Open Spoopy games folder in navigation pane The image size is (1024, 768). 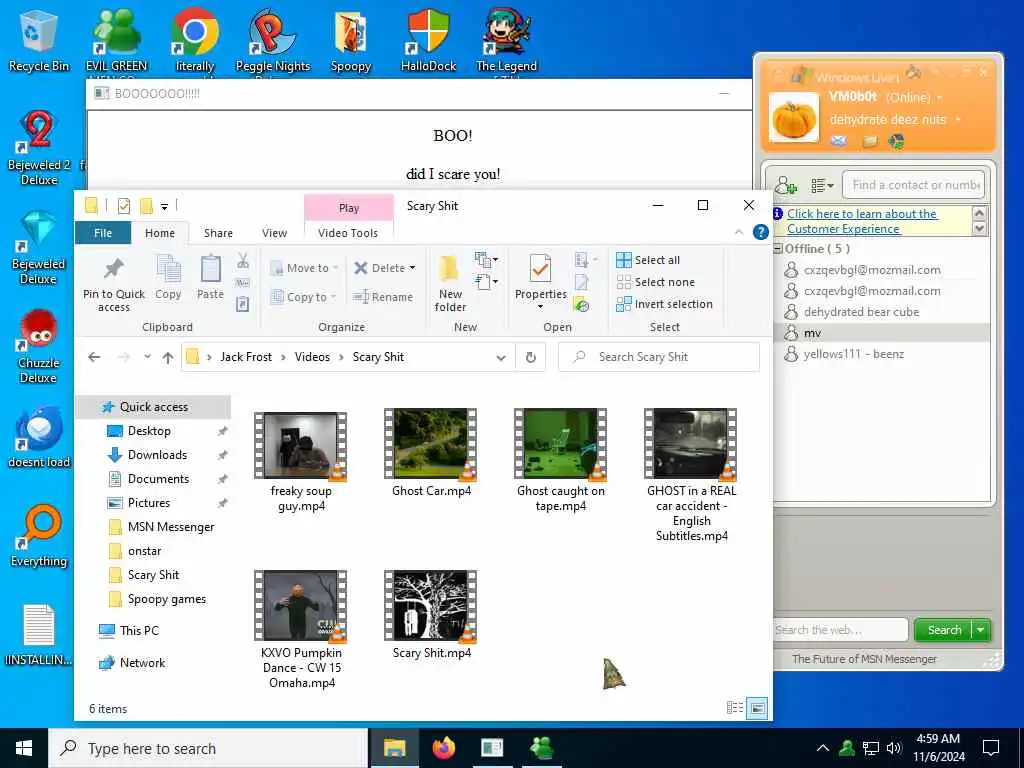(x=167, y=599)
